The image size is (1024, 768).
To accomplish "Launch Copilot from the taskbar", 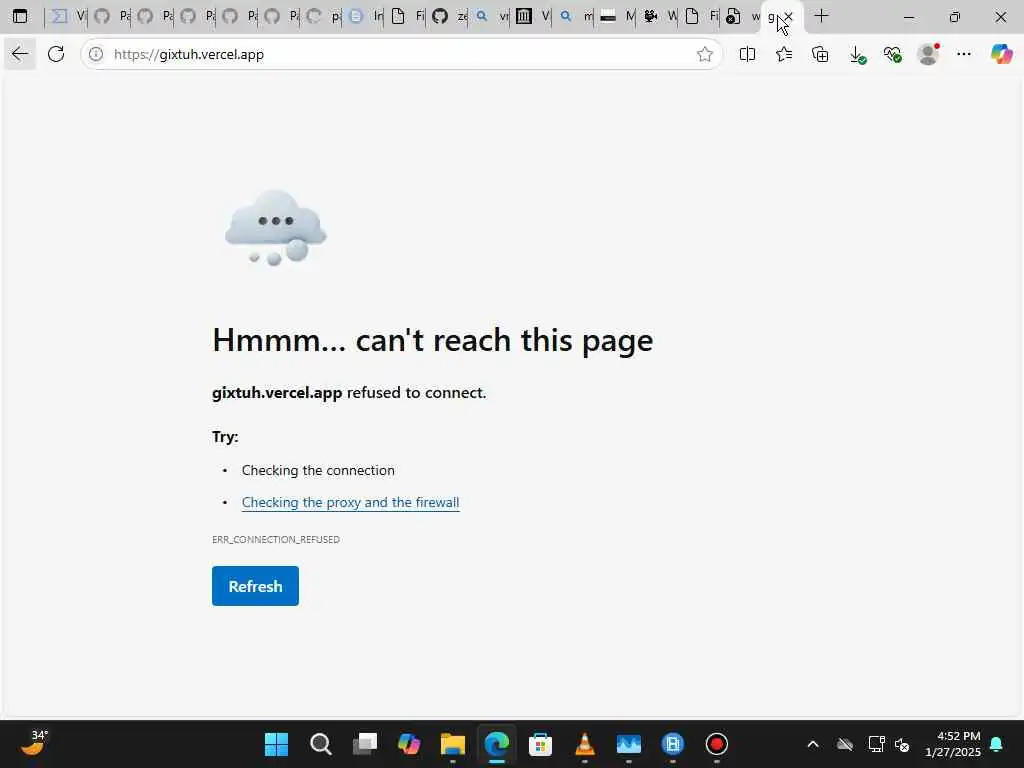I will pos(409,744).
